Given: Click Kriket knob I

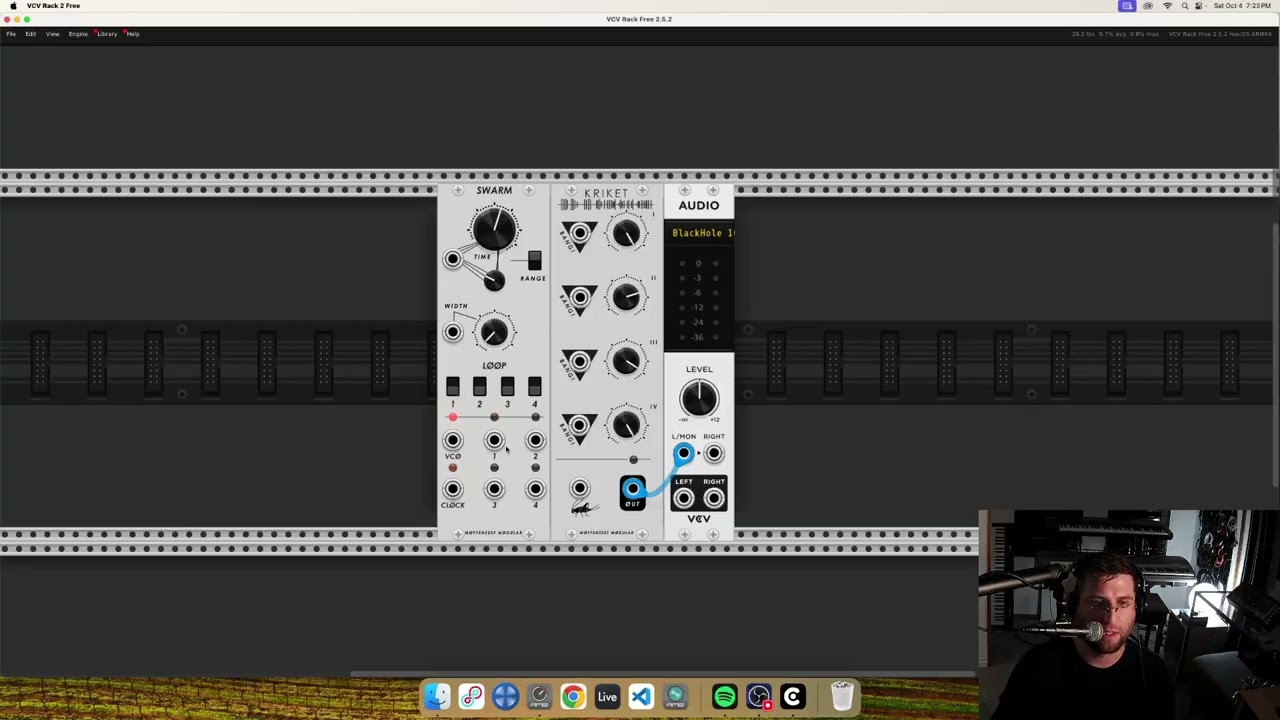Looking at the screenshot, I should [626, 234].
